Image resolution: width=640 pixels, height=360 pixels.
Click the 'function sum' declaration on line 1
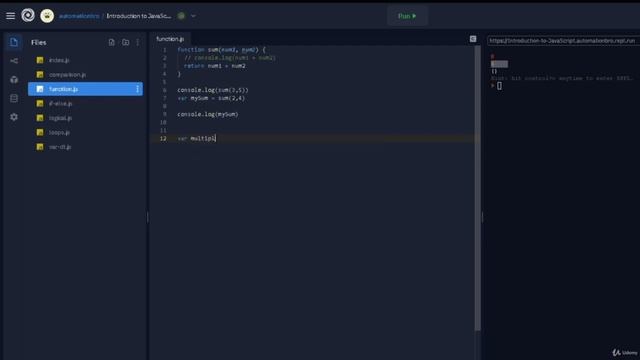(x=221, y=50)
